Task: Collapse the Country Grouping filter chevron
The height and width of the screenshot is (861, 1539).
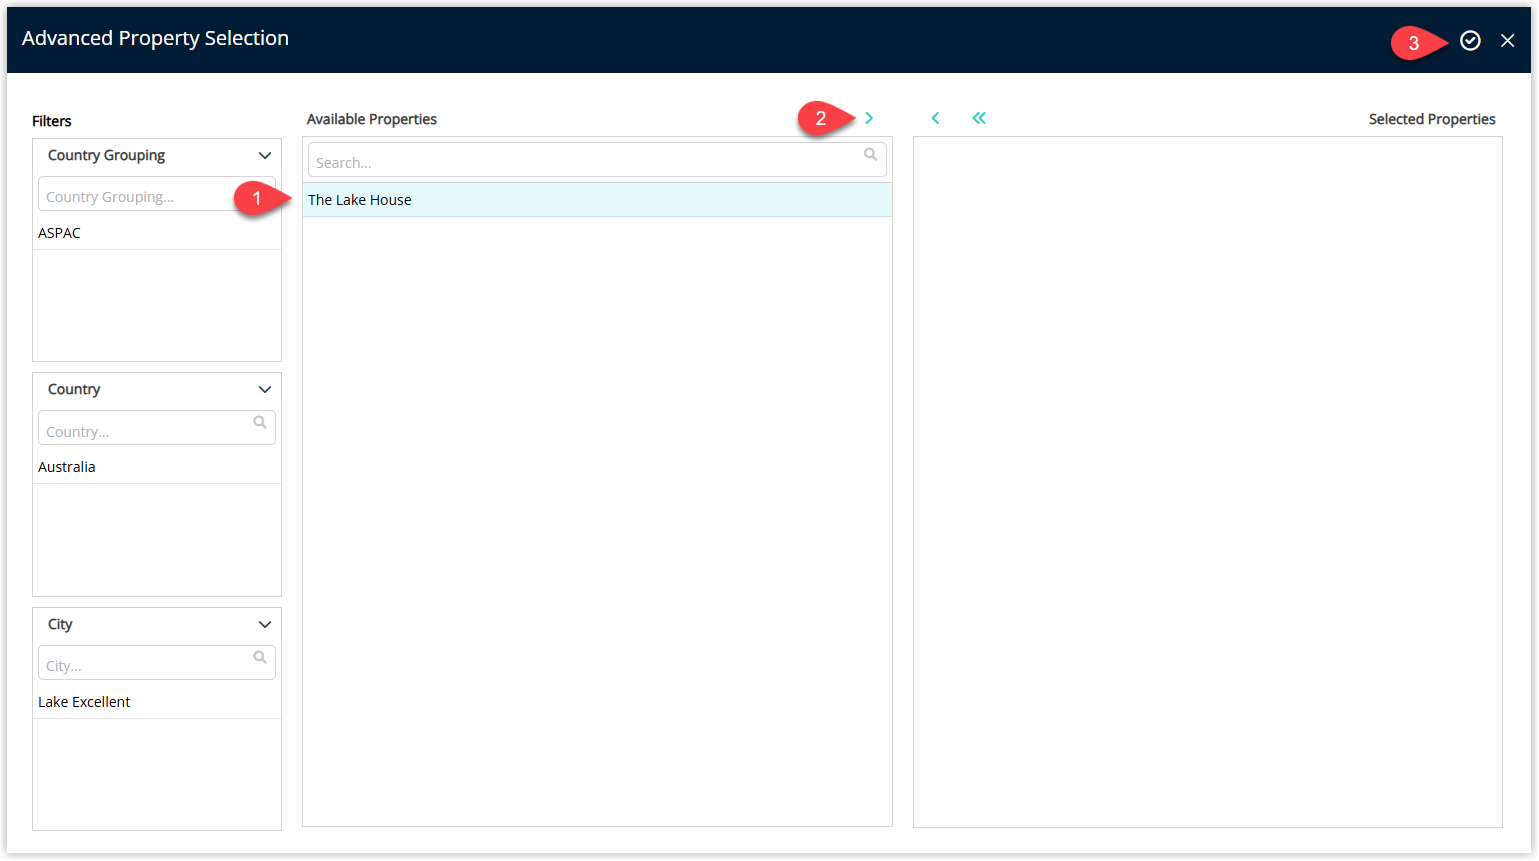Action: pos(265,156)
